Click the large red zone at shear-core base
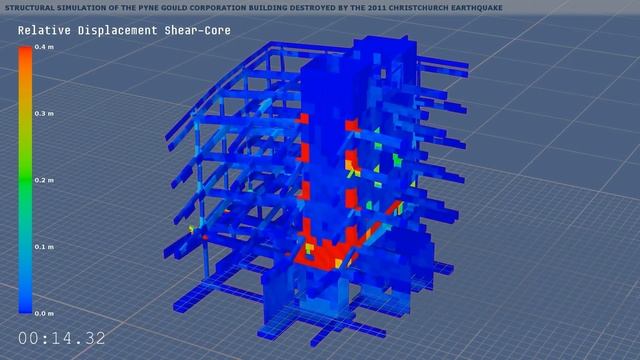This screenshot has width=640, height=360. coord(327,255)
